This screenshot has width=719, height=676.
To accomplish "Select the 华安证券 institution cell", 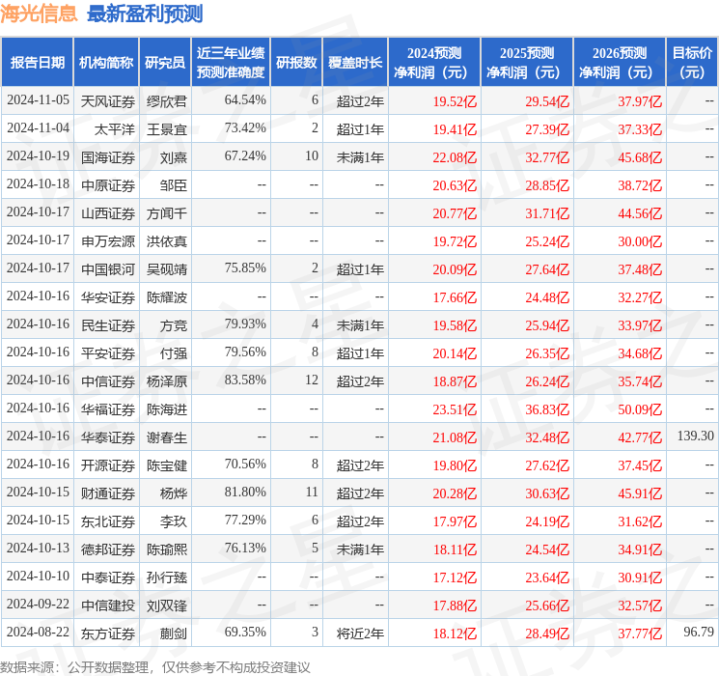I will pyautogui.click(x=108, y=297).
